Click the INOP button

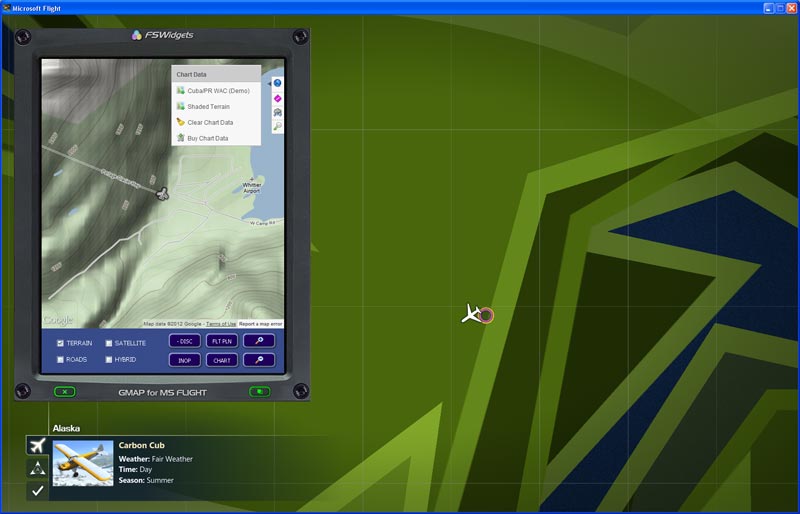[x=185, y=360]
